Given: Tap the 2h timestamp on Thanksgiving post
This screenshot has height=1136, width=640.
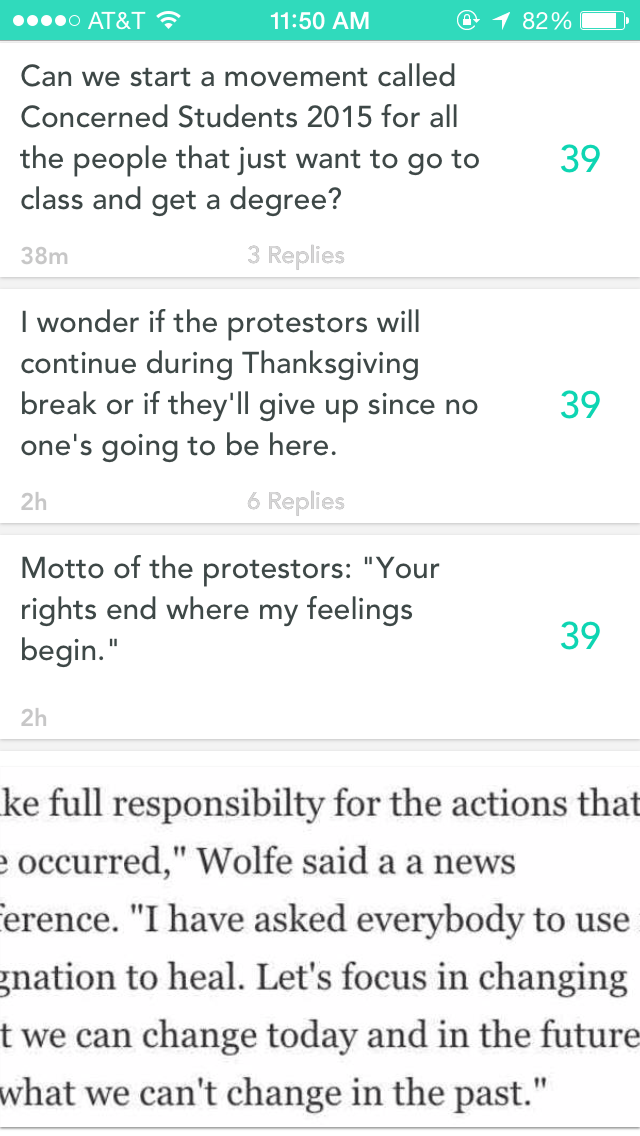Looking at the screenshot, I should (34, 502).
